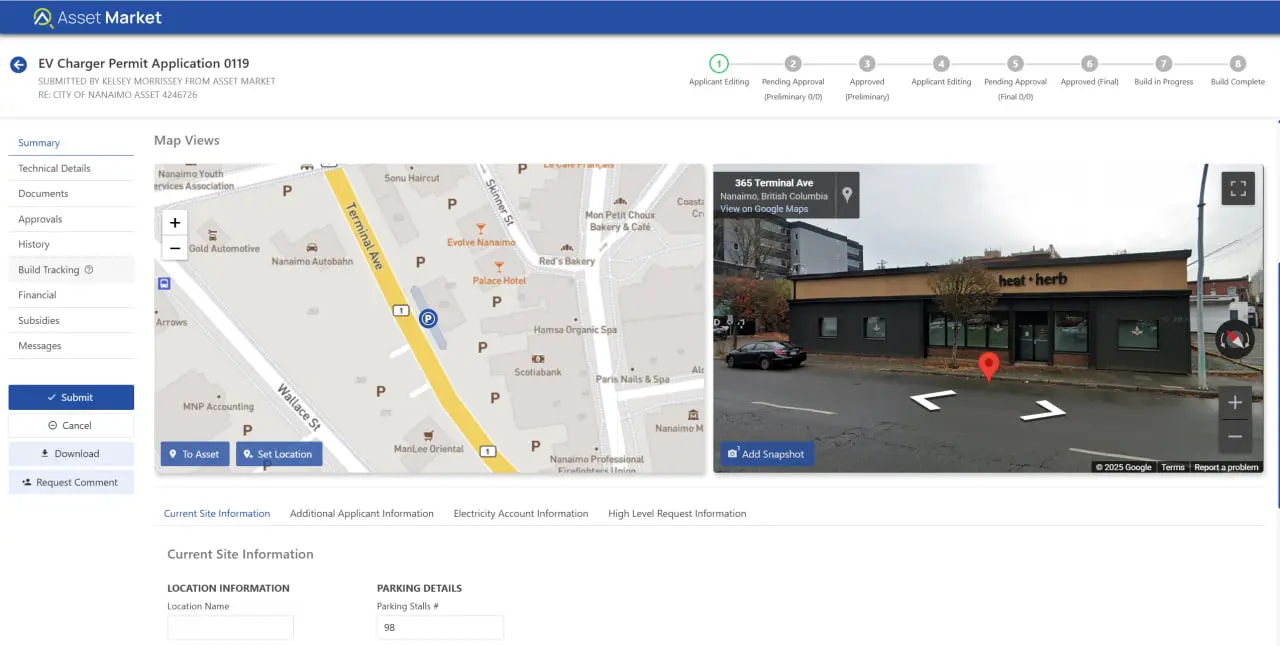
Task: Click the To Asset map button
Action: 195,454
